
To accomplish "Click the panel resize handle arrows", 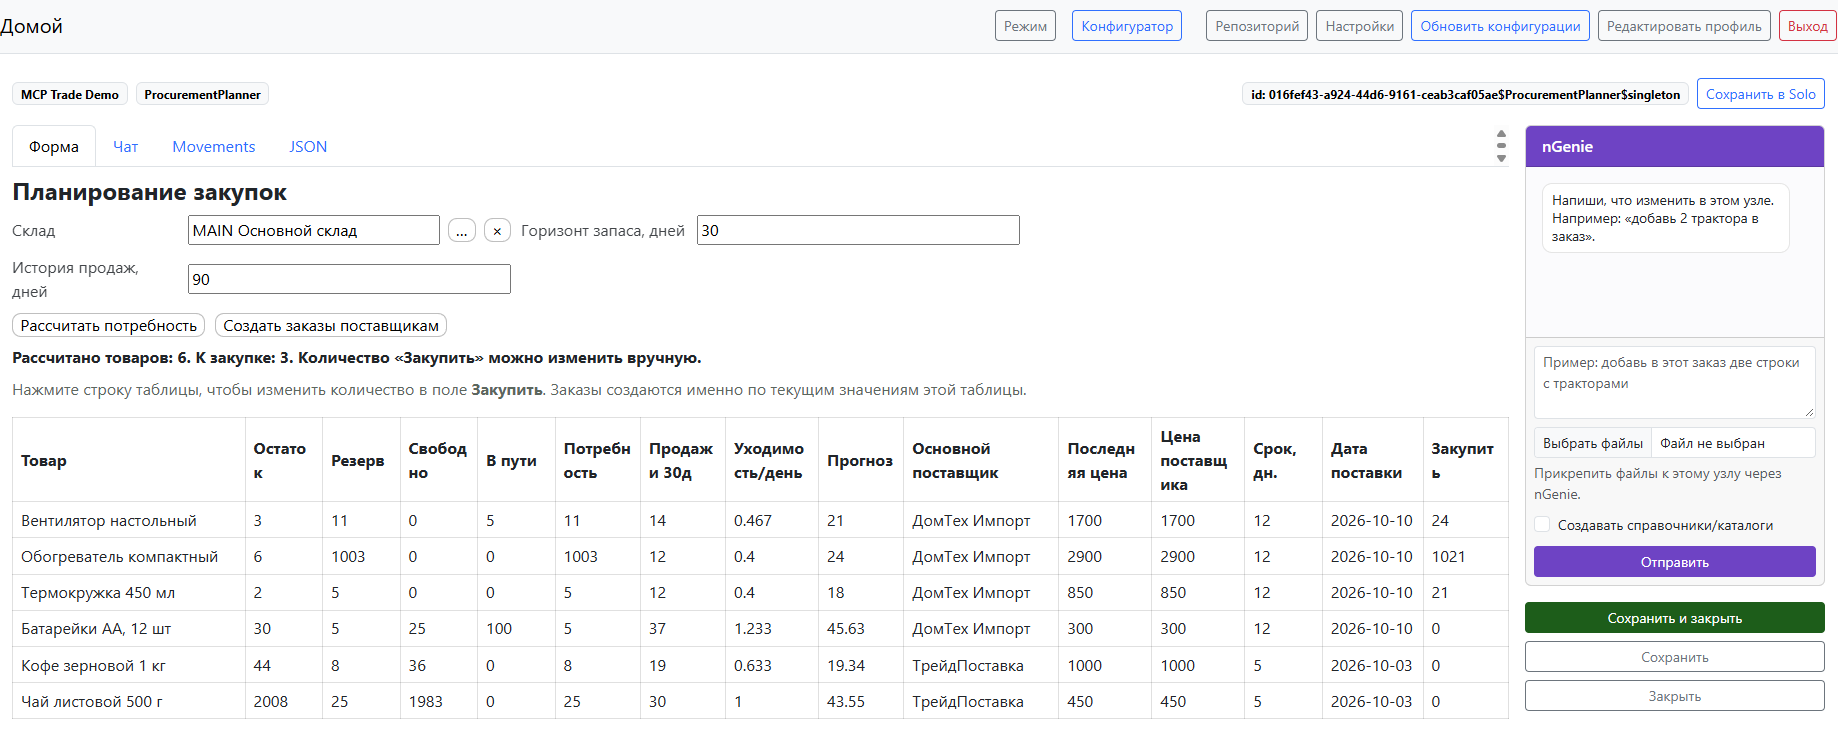I will click(x=1500, y=146).
